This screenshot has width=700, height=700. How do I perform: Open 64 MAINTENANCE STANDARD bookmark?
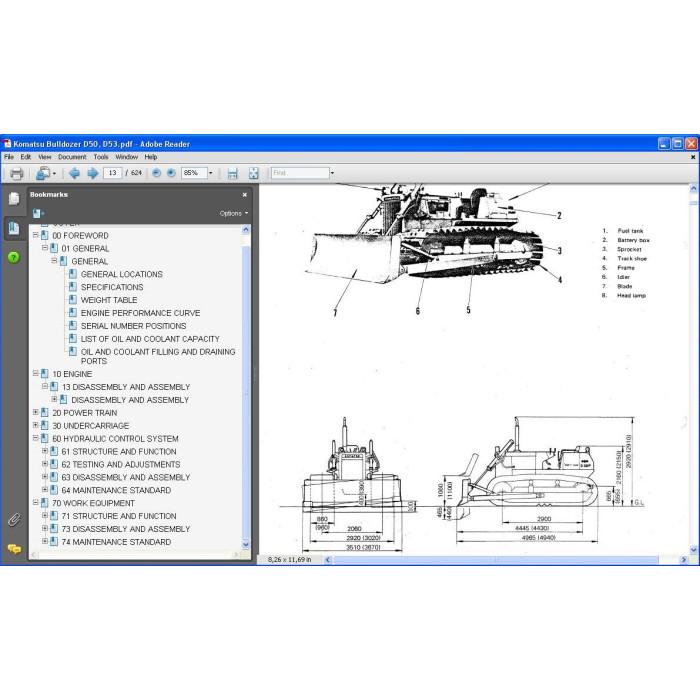pos(117,490)
